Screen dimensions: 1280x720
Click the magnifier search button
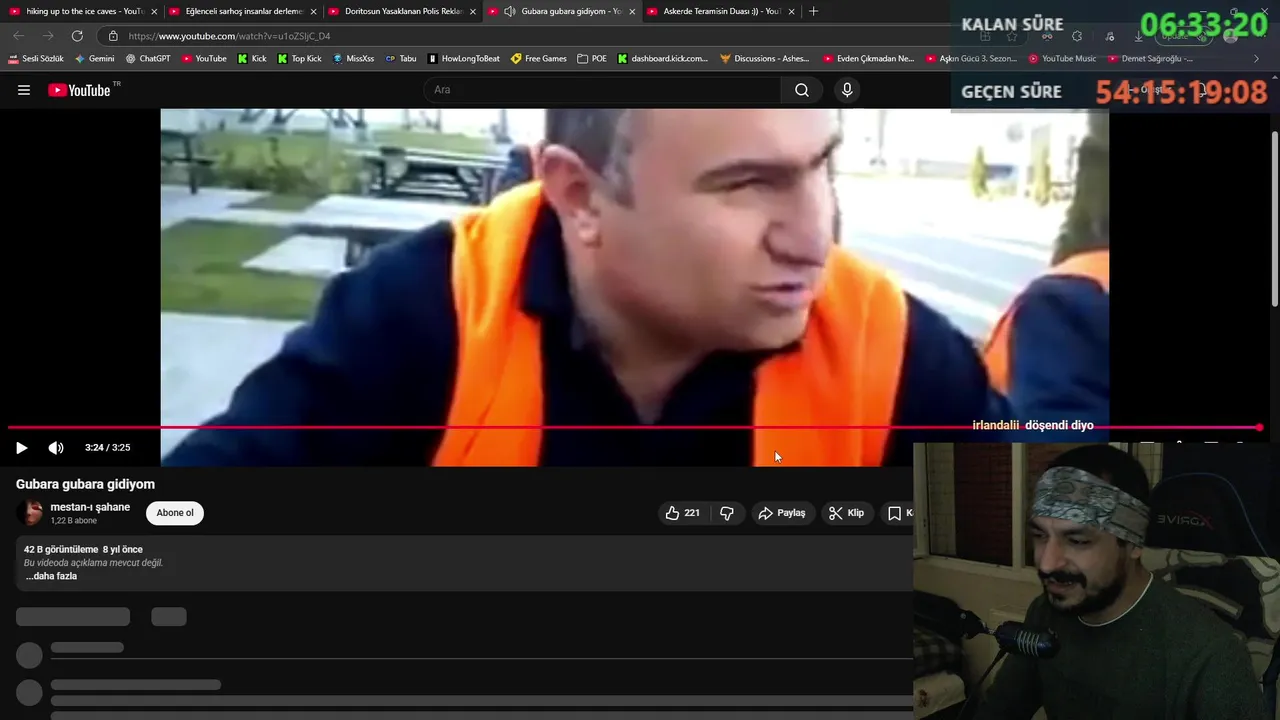(x=802, y=90)
